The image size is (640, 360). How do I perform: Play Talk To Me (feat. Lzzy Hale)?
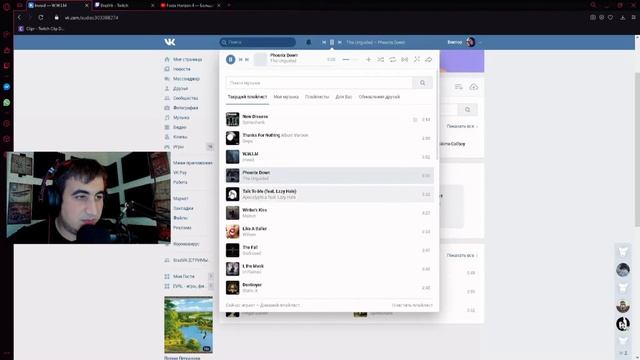click(x=329, y=194)
